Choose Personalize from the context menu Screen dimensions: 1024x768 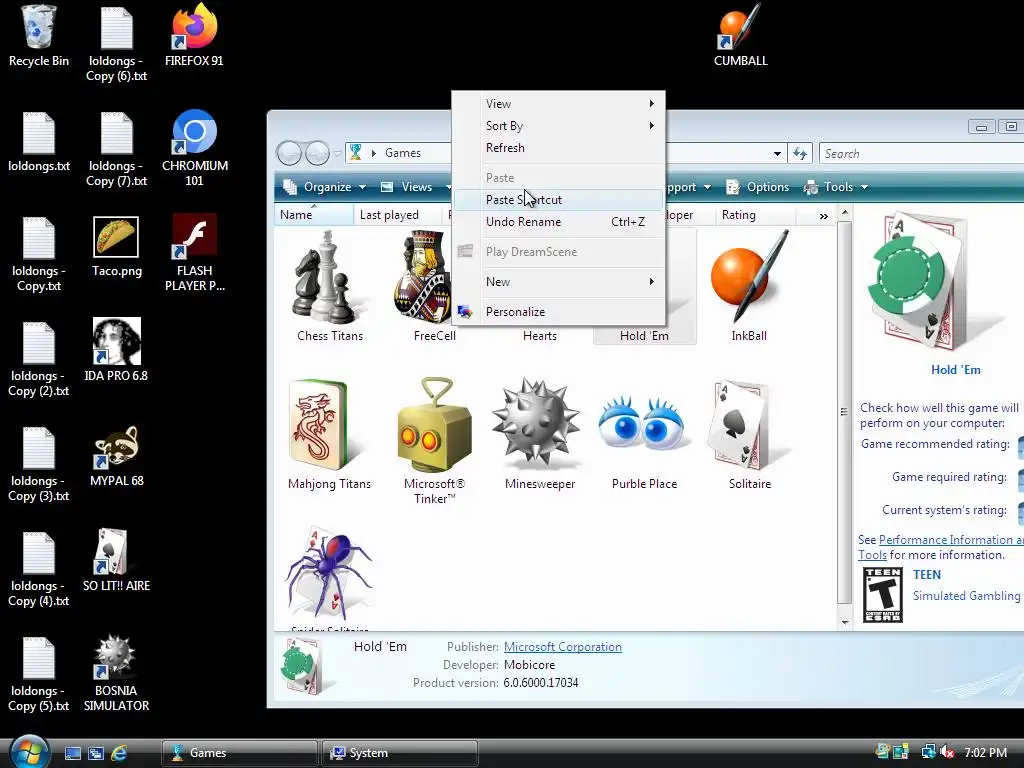558,312
